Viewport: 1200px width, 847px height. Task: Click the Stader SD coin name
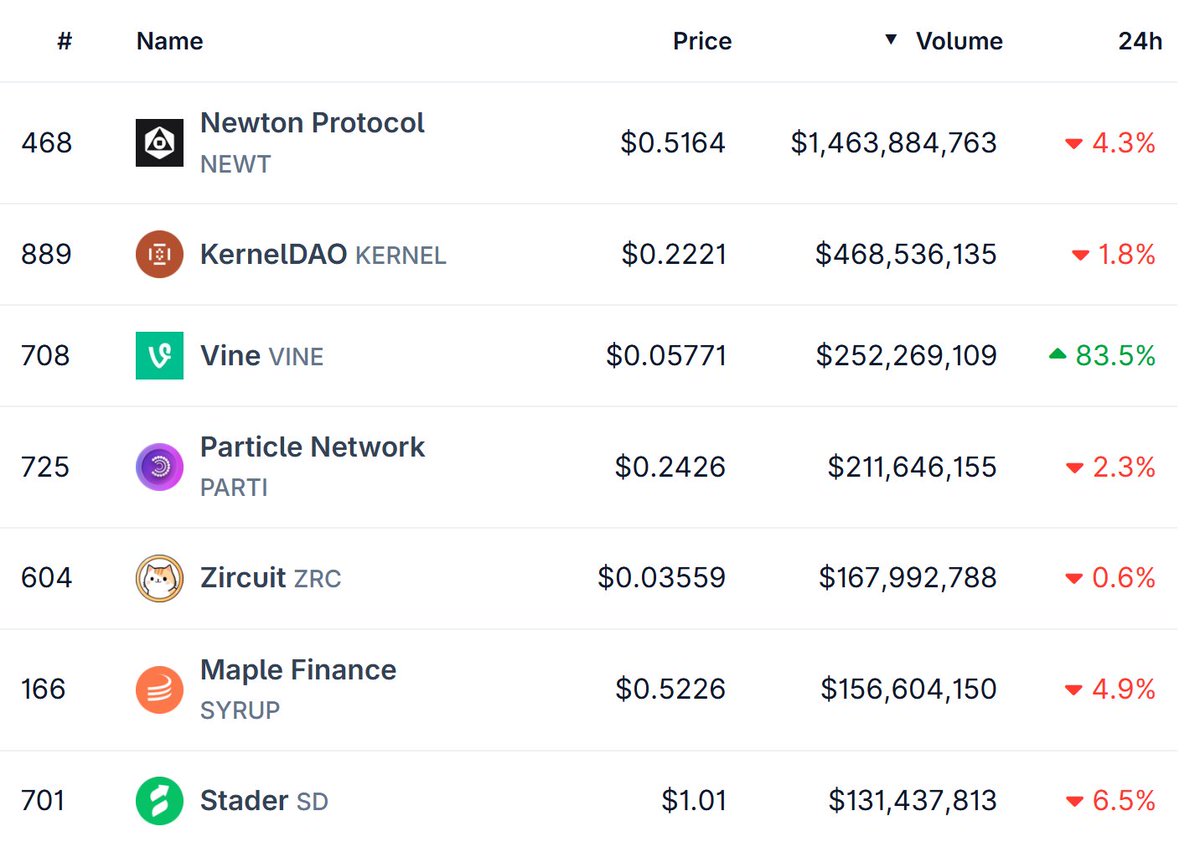(x=264, y=800)
